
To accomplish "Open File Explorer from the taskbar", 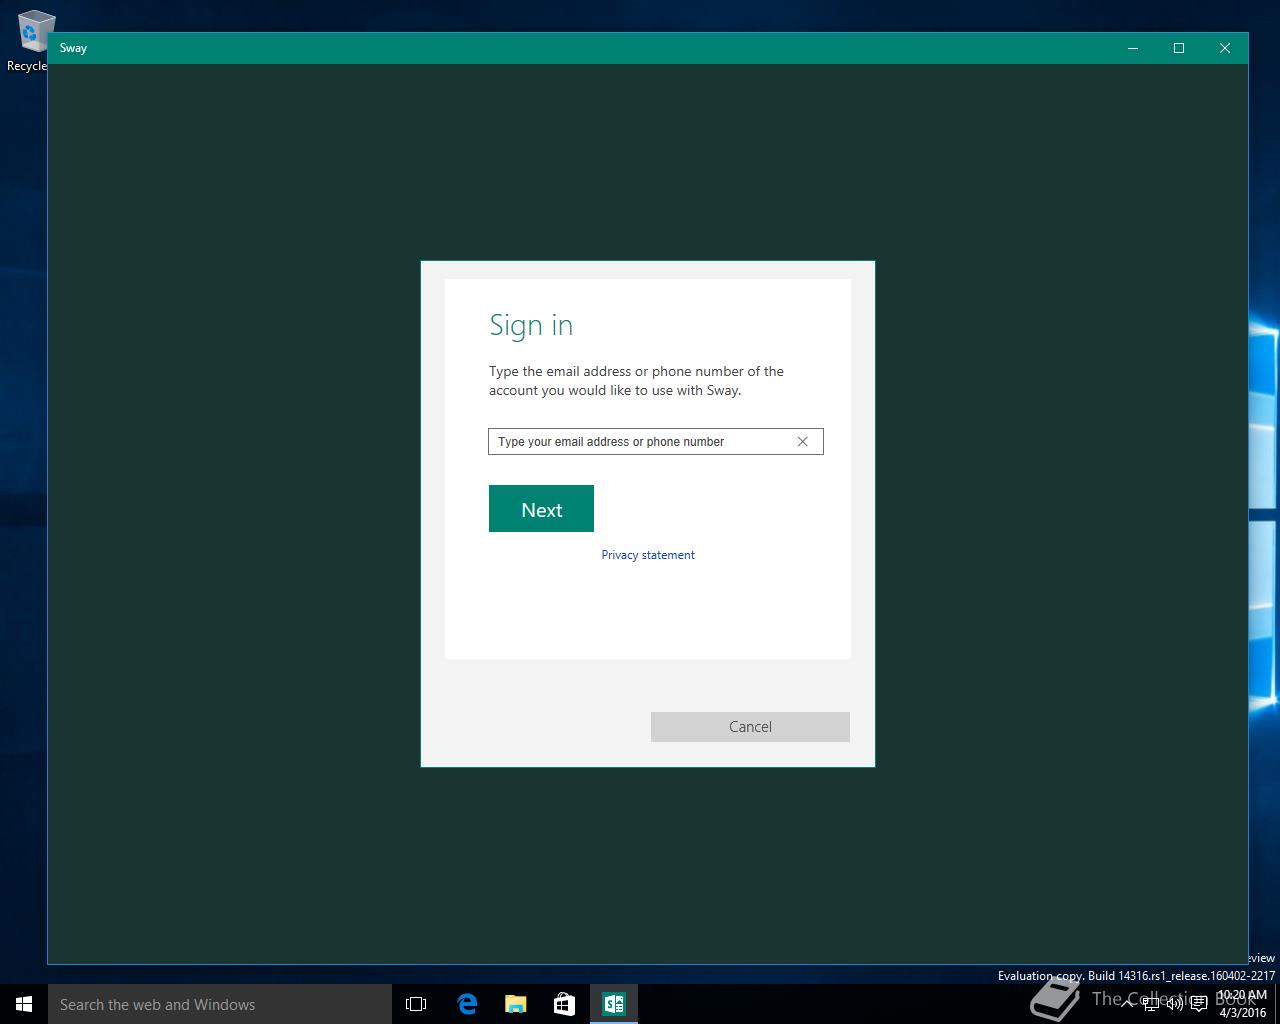I will click(x=515, y=1004).
